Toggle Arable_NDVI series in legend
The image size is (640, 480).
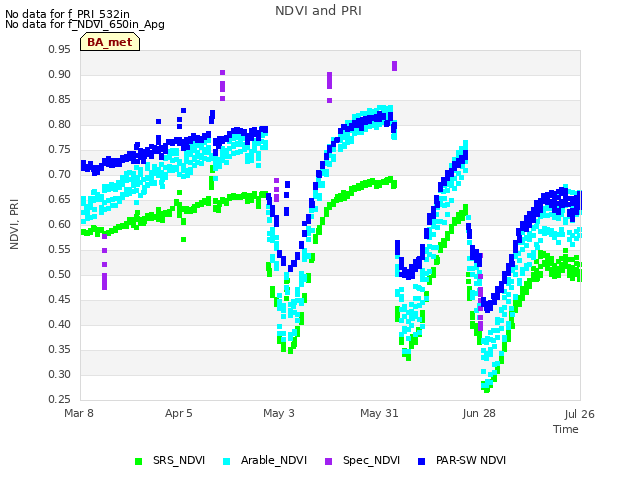coord(265,460)
